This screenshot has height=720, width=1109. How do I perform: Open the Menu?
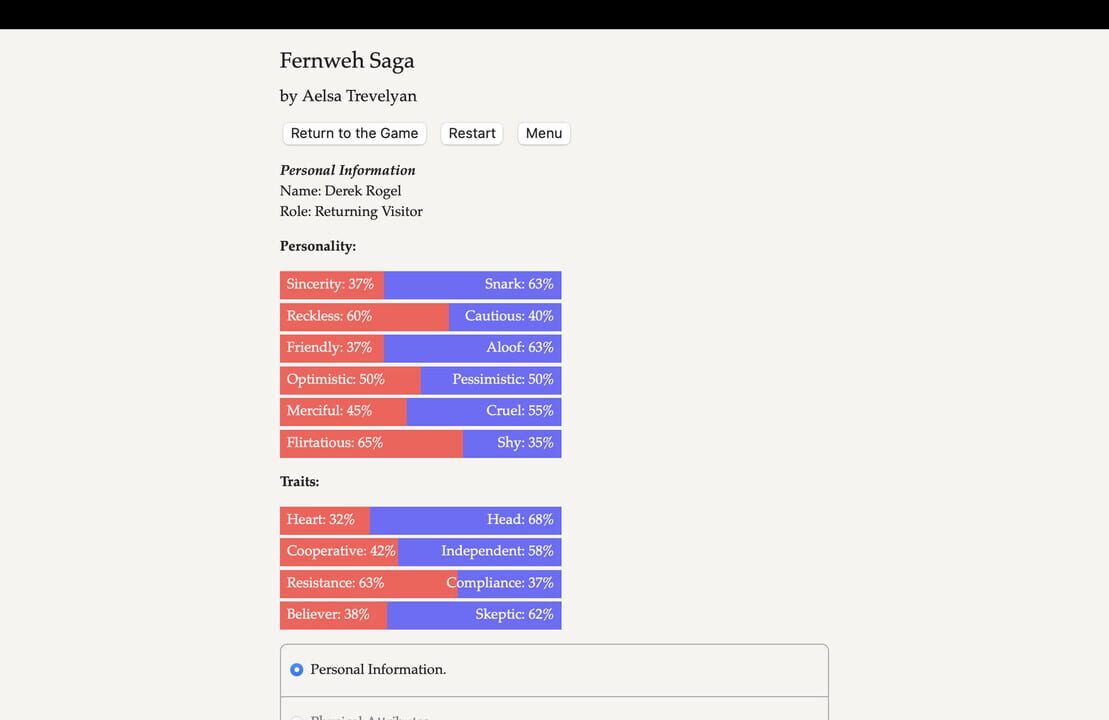(x=543, y=133)
